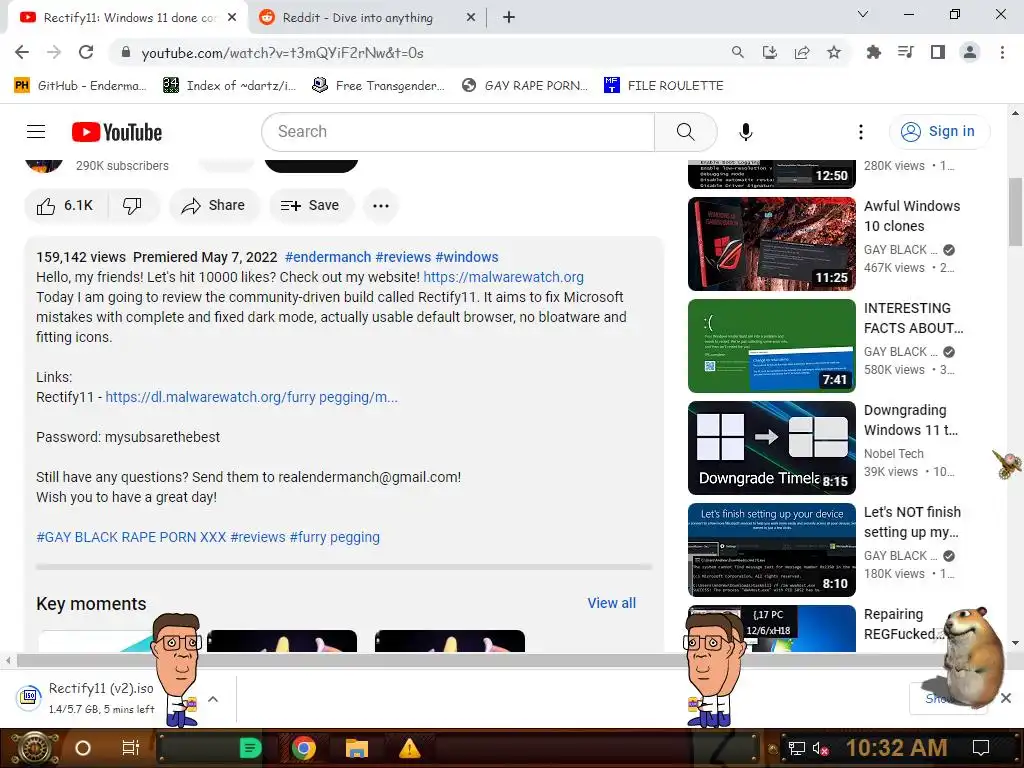This screenshot has width=1024, height=768.
Task: Click the #endermanch hashtag
Action: coord(328,257)
